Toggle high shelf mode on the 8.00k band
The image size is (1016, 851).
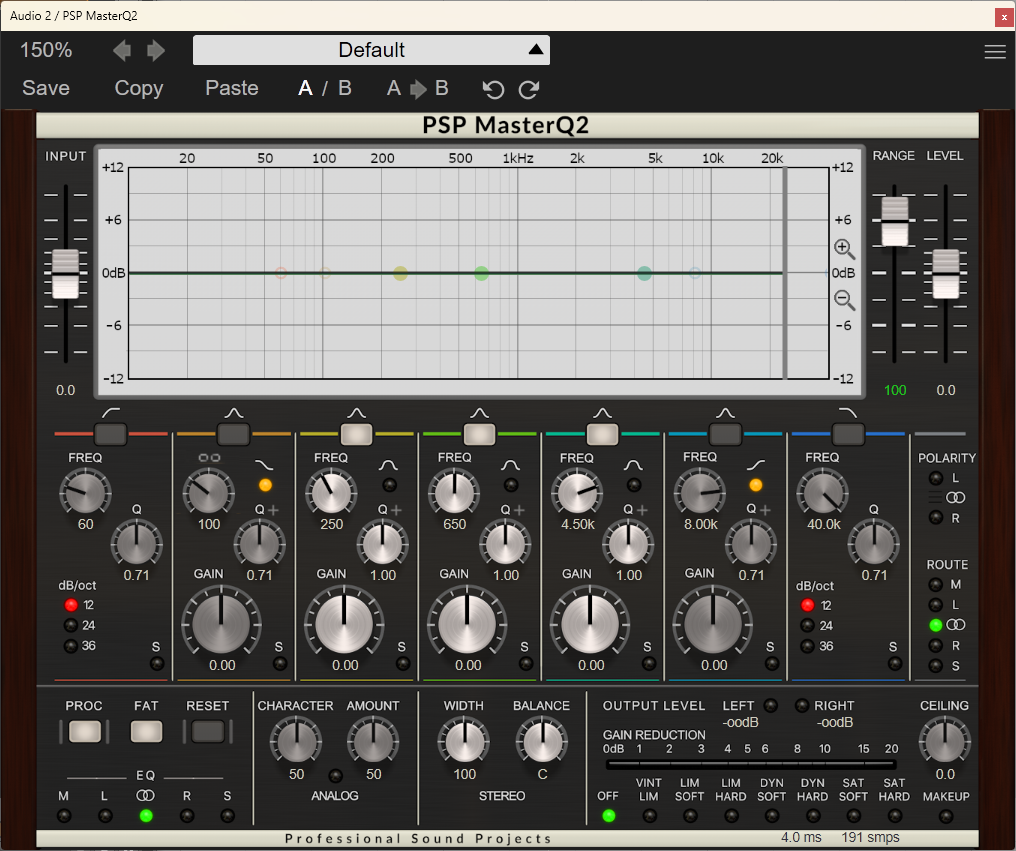click(x=756, y=485)
